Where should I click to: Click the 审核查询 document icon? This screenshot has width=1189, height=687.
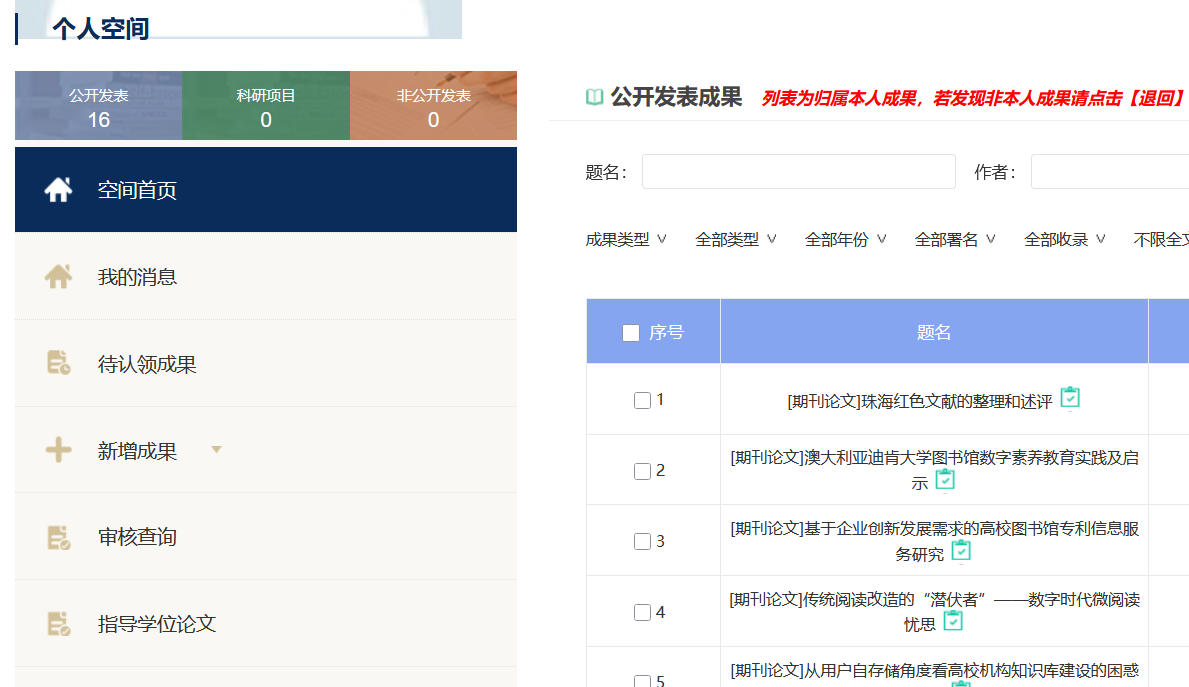click(x=58, y=538)
